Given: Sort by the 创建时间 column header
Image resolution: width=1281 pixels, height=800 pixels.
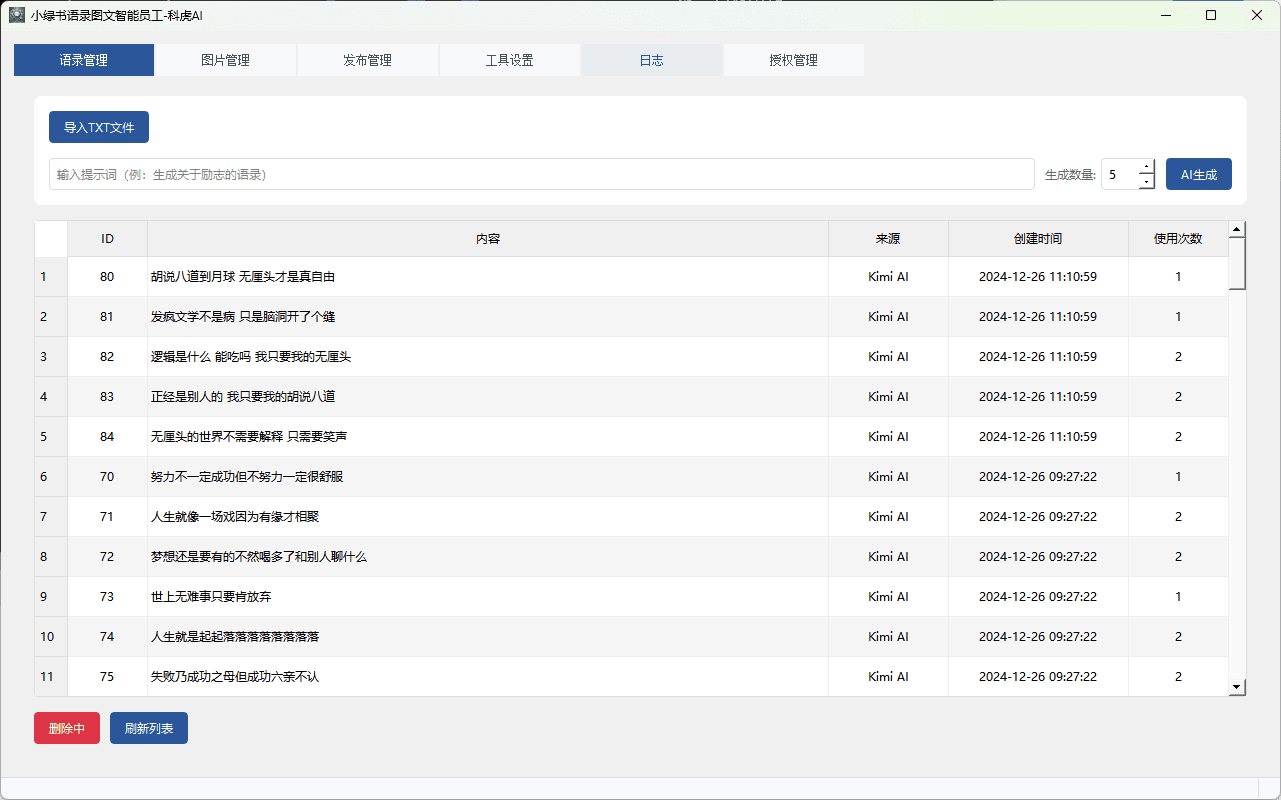Looking at the screenshot, I should point(1037,239).
